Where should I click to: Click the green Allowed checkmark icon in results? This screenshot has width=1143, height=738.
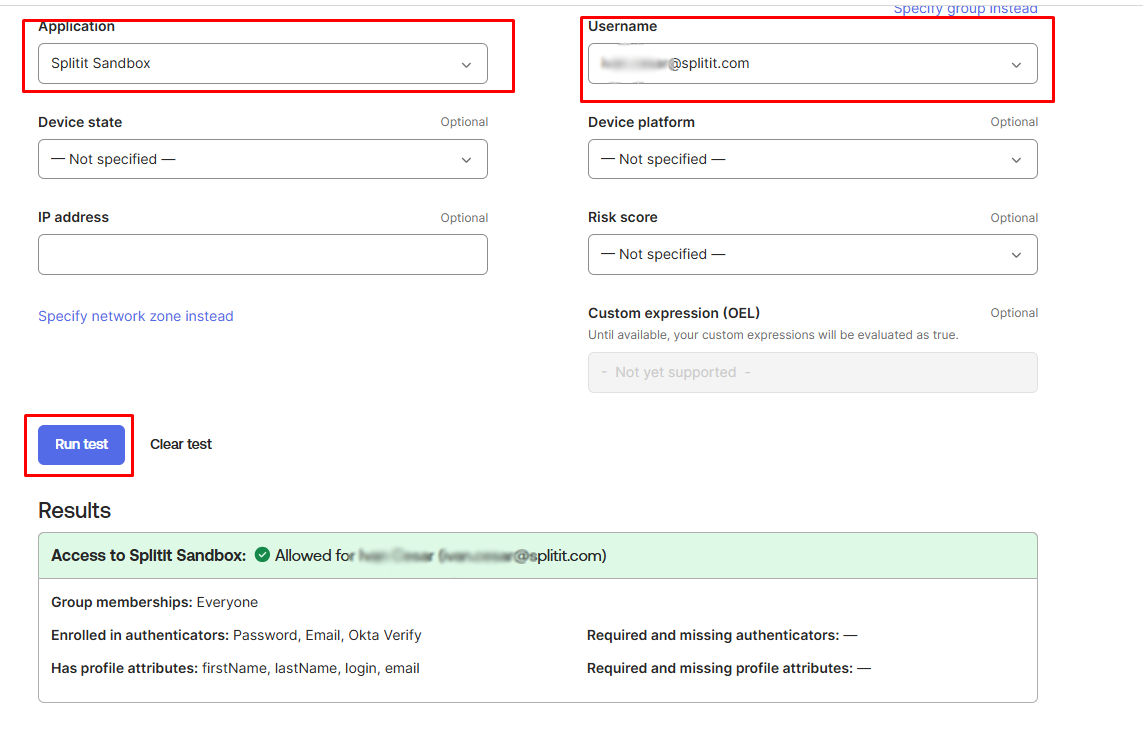[262, 555]
